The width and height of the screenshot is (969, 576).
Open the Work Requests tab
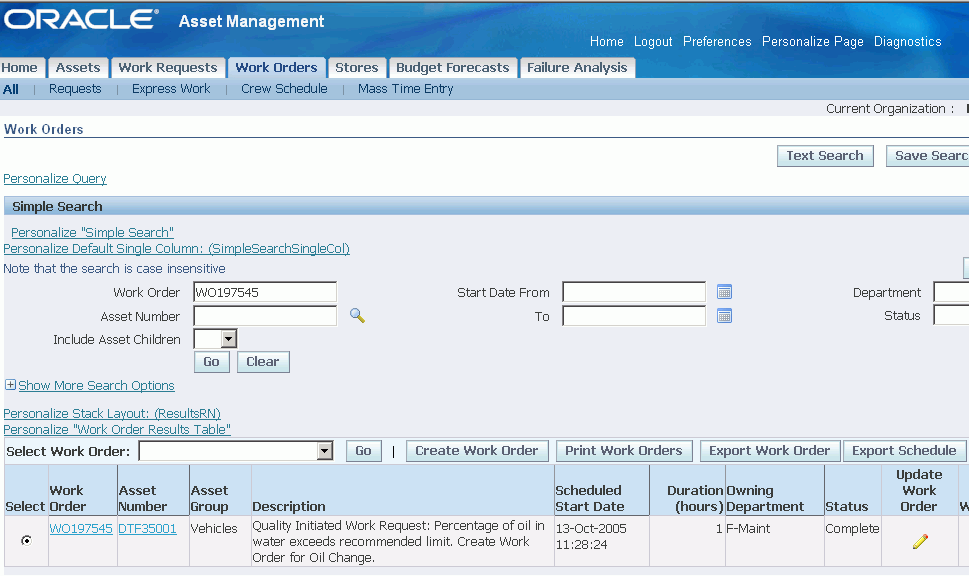pyautogui.click(x=168, y=67)
